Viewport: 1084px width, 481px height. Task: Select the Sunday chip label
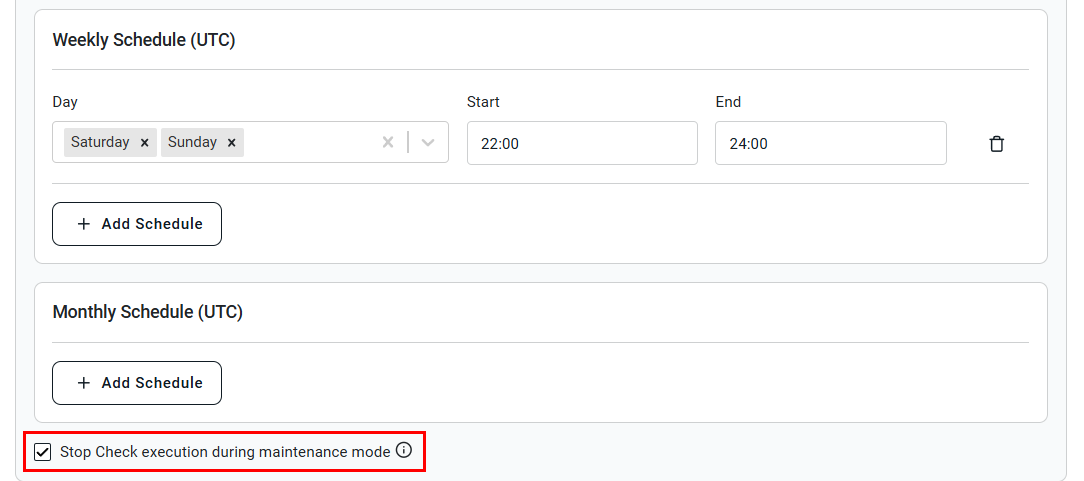click(192, 142)
